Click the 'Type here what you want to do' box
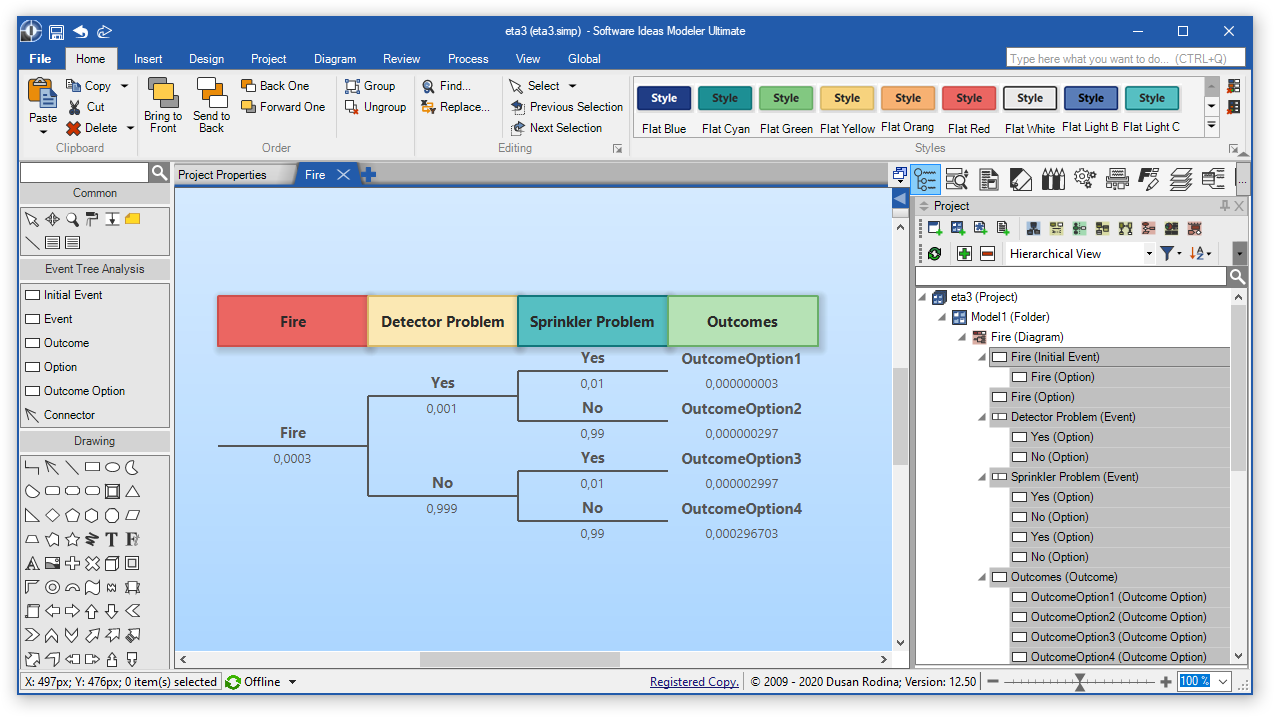This screenshot has width=1274, height=717. click(x=1126, y=59)
